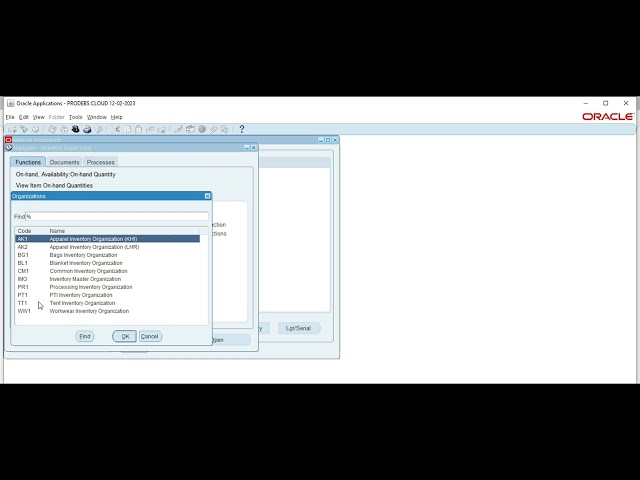Switch to the Functions tab in Navigator
The width and height of the screenshot is (640, 480).
[28, 162]
